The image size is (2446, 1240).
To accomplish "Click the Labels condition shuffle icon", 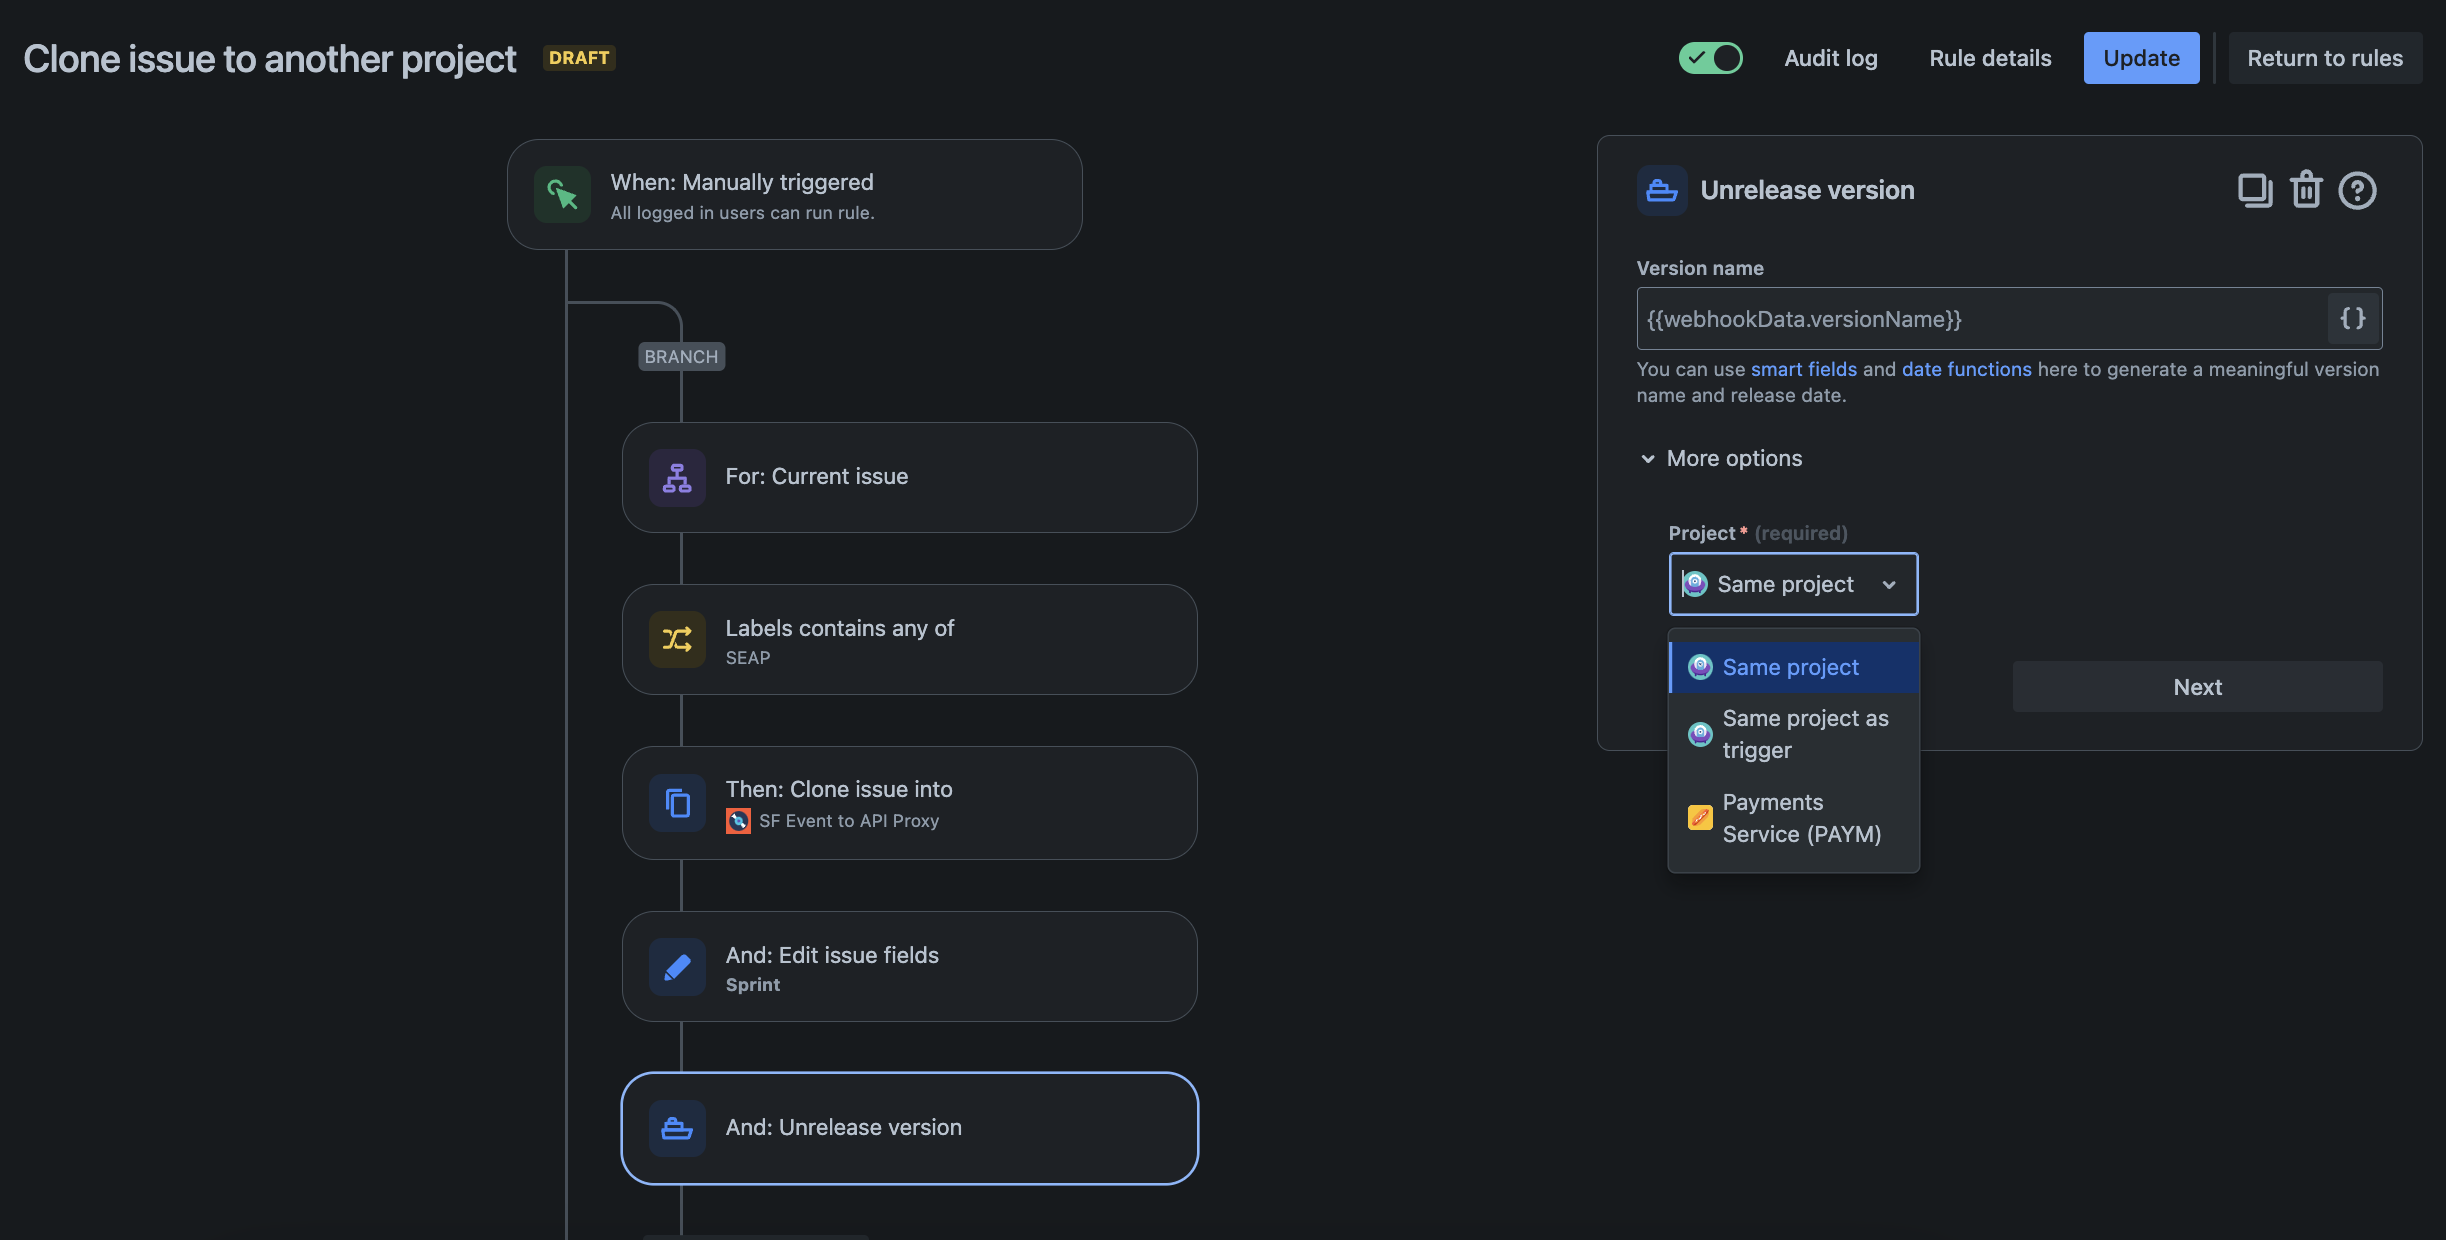I will coord(677,640).
